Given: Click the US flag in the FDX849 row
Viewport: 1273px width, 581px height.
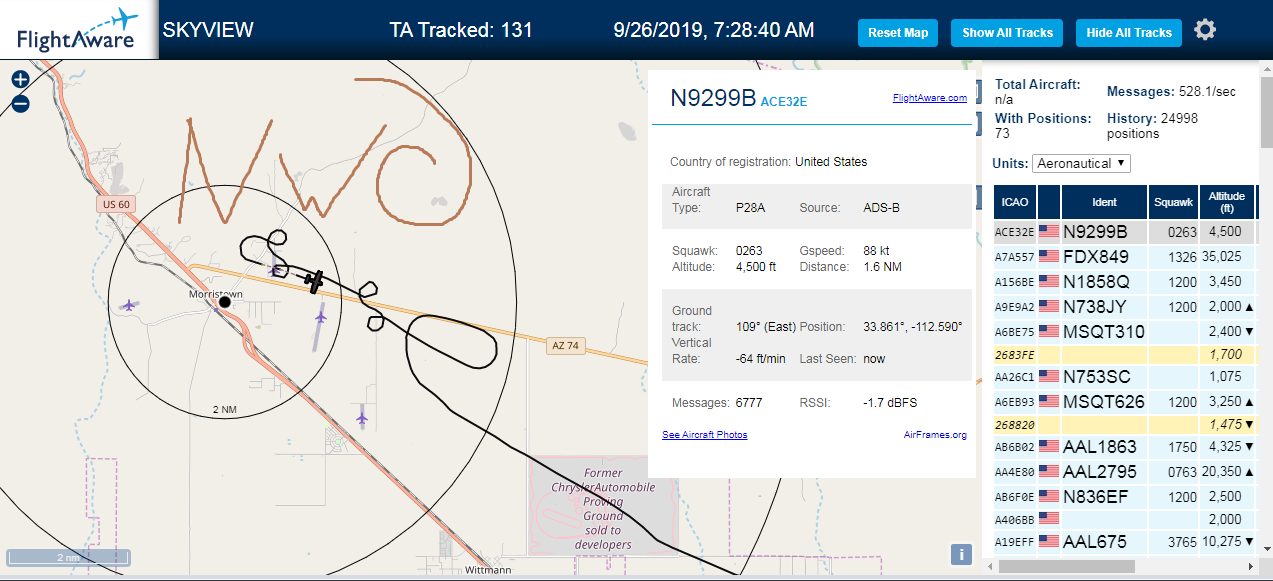Looking at the screenshot, I should tap(1049, 257).
